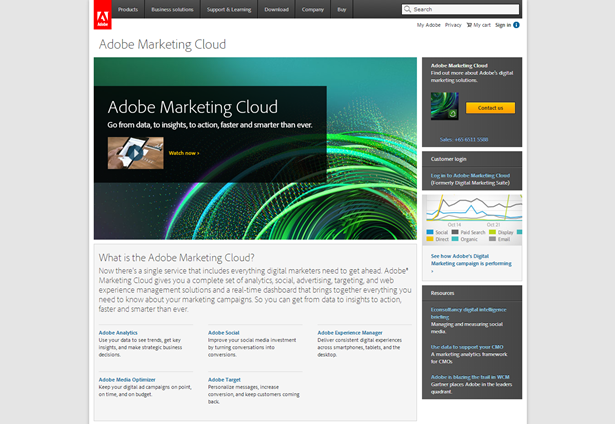Click the teal Organic legend swatch
The image size is (615, 424).
(455, 239)
